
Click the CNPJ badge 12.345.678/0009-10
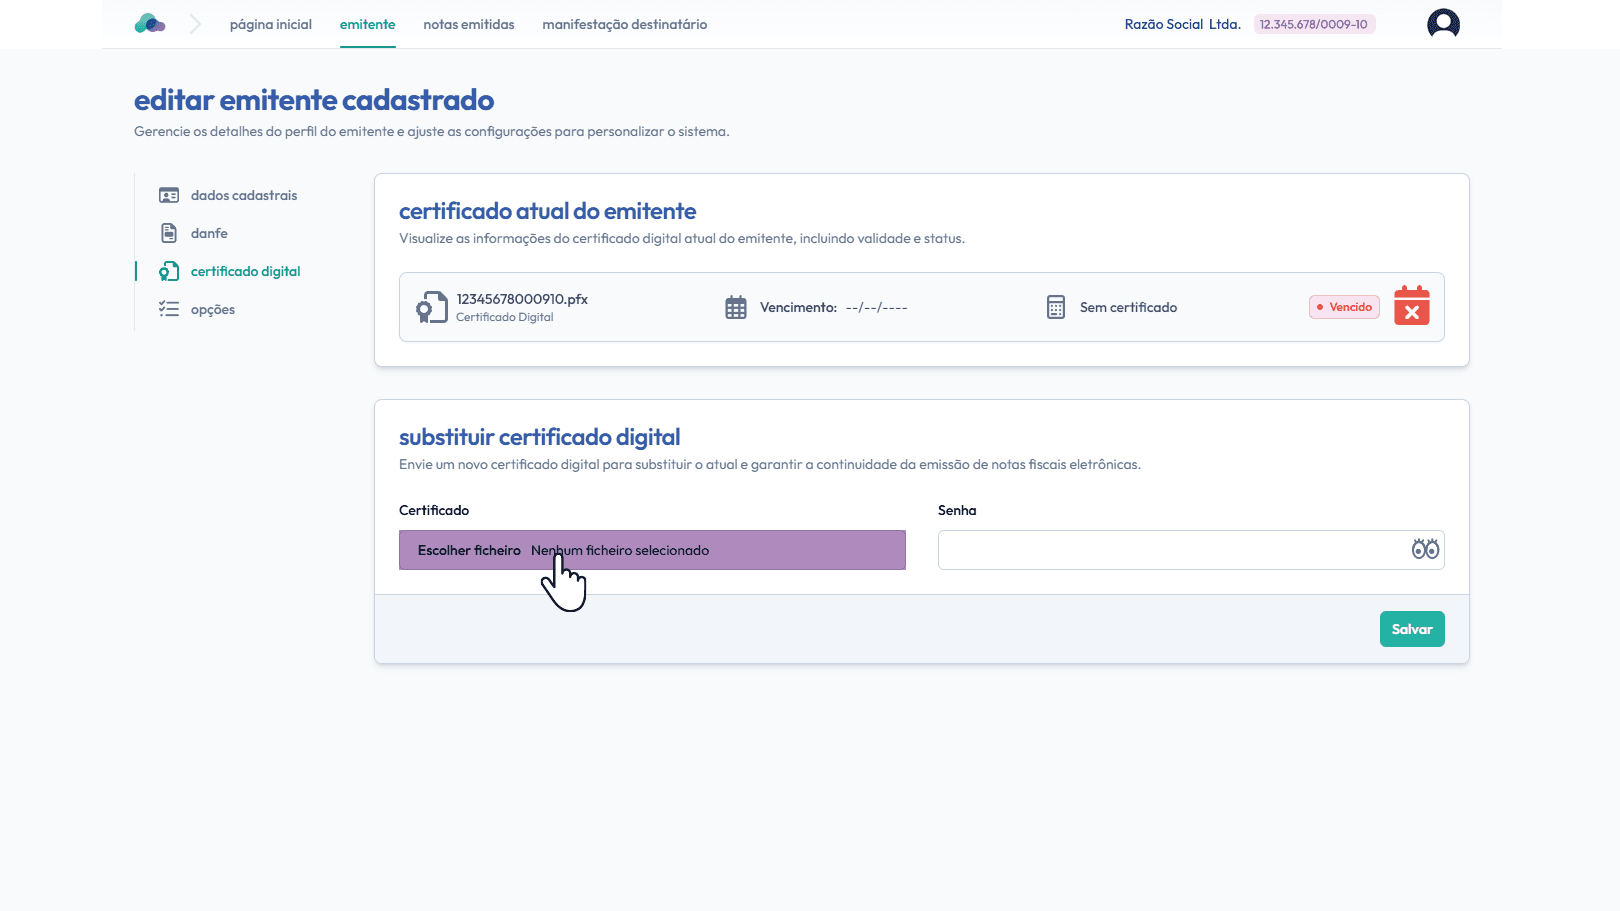(1313, 24)
